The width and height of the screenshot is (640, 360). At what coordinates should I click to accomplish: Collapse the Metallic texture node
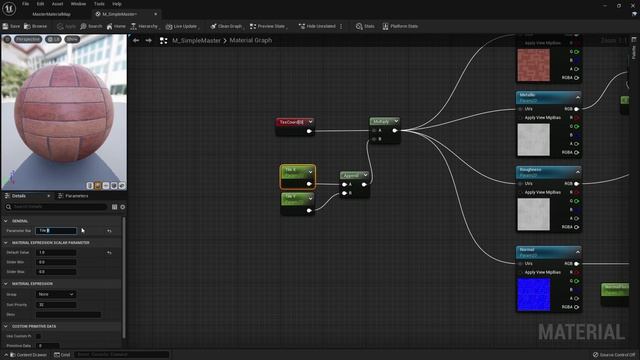click(578, 97)
